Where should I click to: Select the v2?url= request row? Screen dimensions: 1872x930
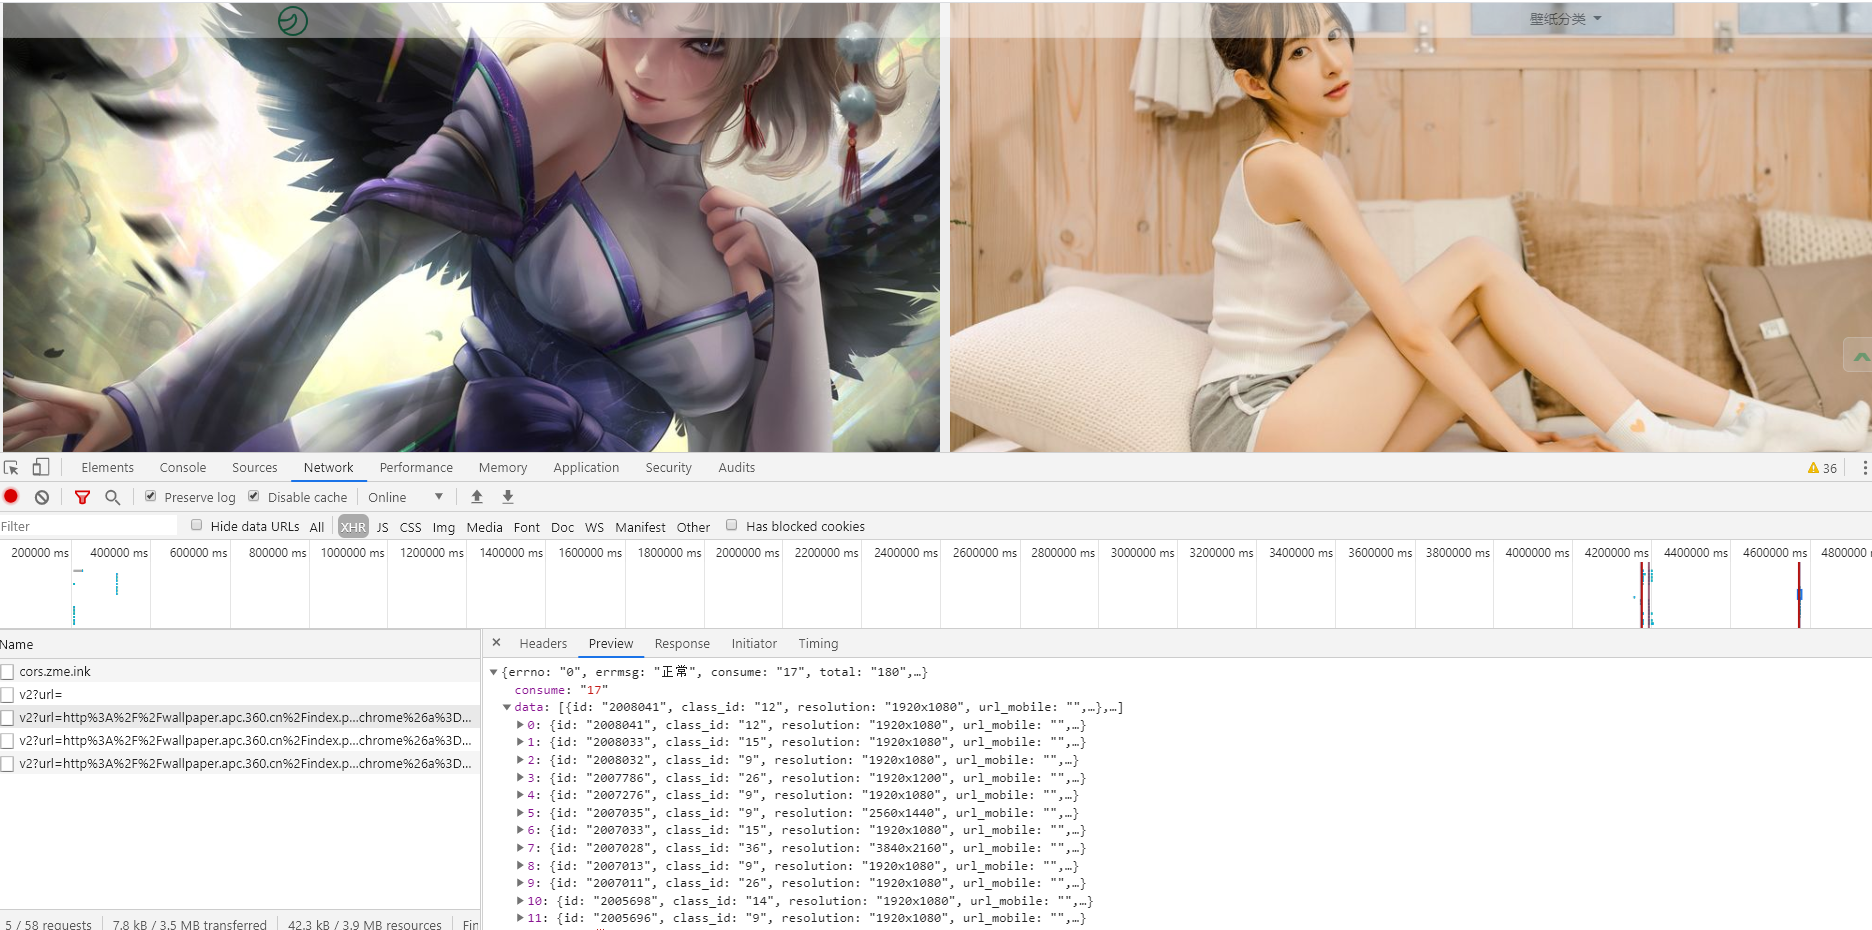click(x=240, y=695)
